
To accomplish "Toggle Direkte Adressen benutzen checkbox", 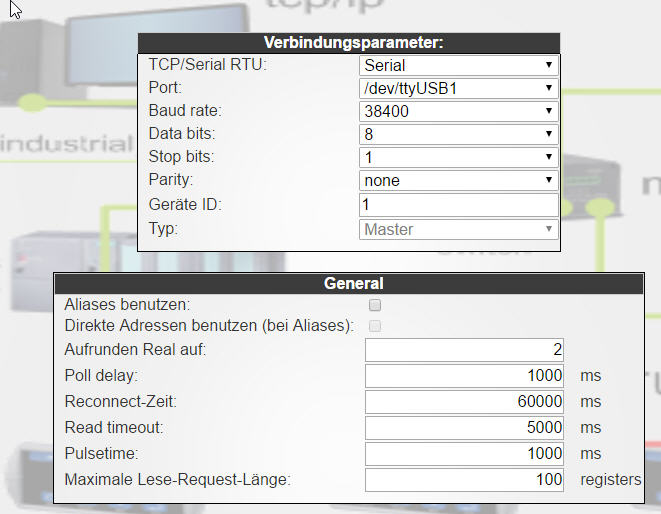I will (375, 326).
